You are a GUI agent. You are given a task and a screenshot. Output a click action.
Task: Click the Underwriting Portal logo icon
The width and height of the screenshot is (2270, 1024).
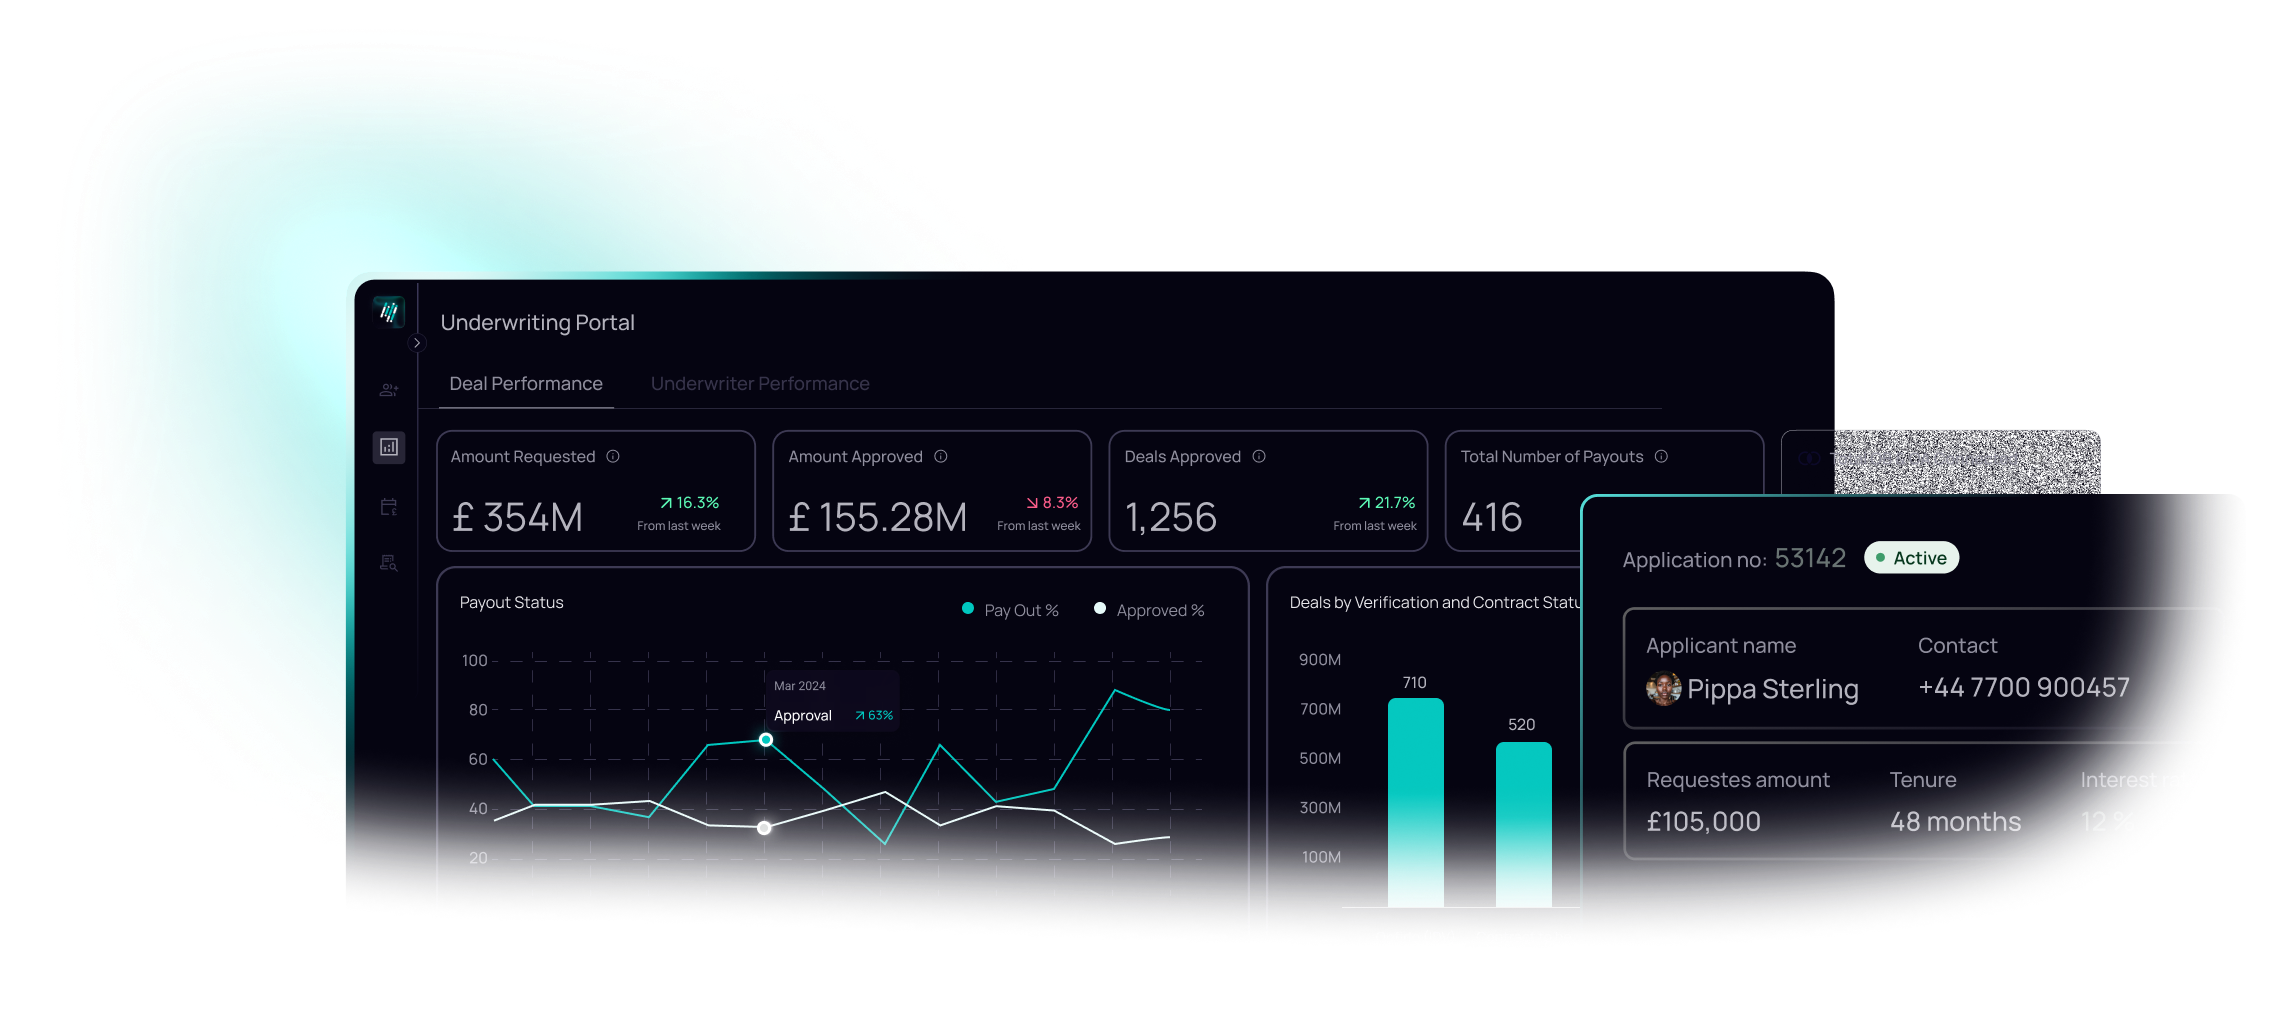[389, 312]
